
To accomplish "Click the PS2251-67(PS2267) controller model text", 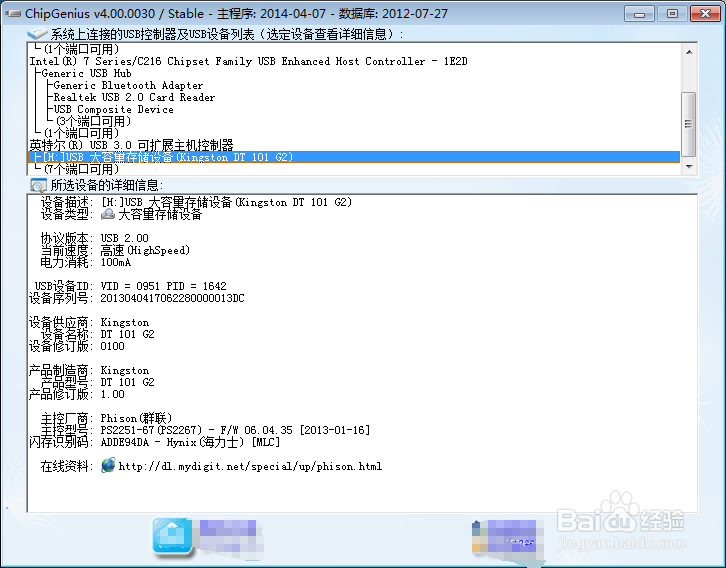I will coord(151,430).
